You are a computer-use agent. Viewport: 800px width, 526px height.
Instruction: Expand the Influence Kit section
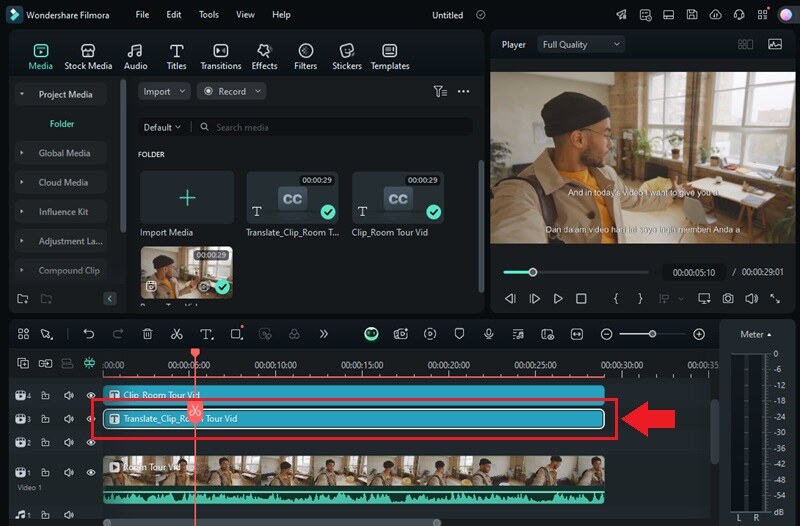21,212
